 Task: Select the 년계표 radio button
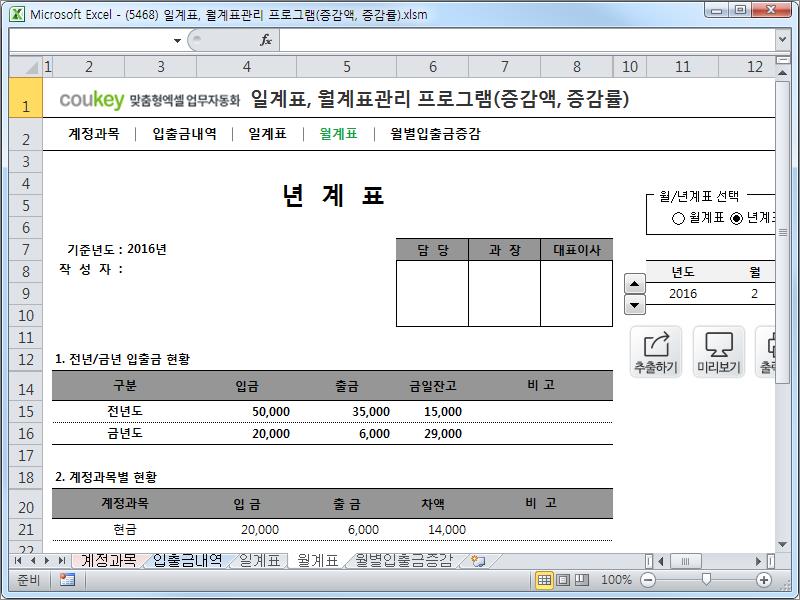coord(736,218)
